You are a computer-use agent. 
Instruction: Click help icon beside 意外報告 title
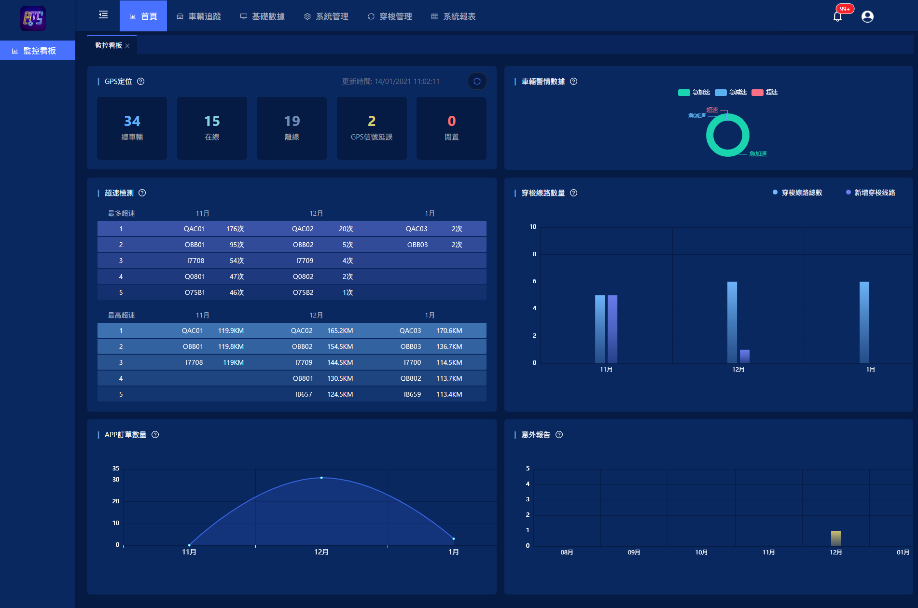pos(559,435)
